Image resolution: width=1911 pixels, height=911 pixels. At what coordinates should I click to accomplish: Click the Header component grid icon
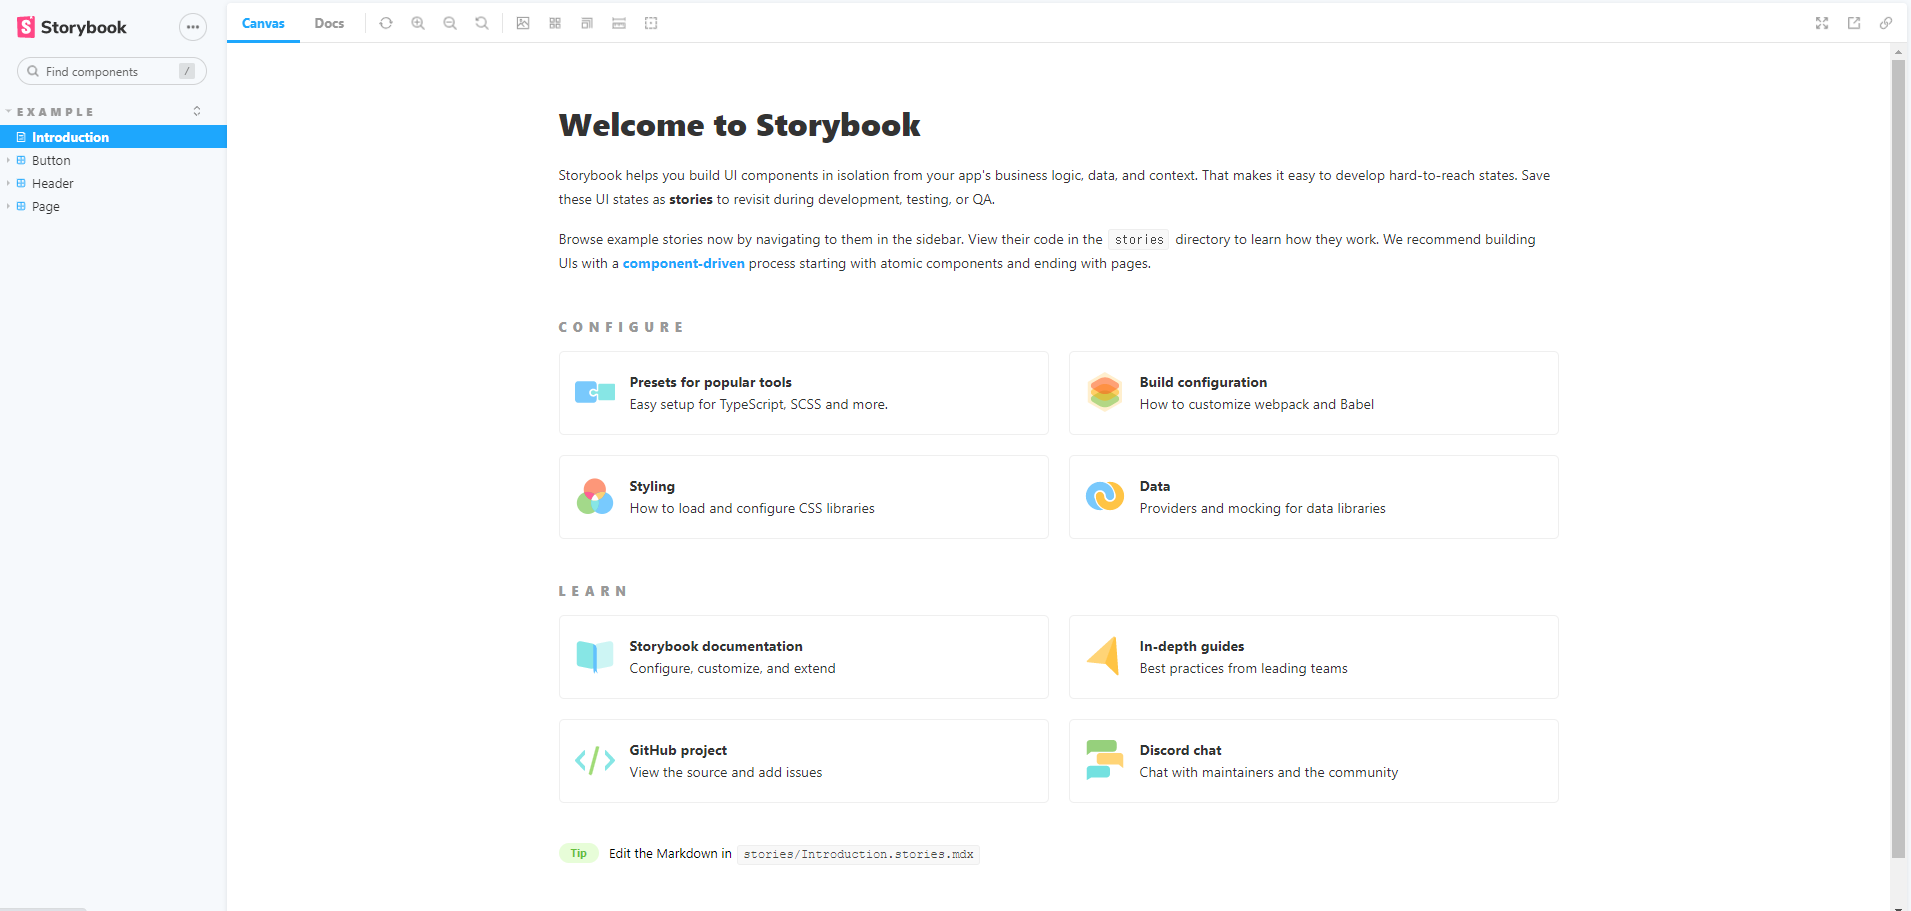(x=21, y=183)
